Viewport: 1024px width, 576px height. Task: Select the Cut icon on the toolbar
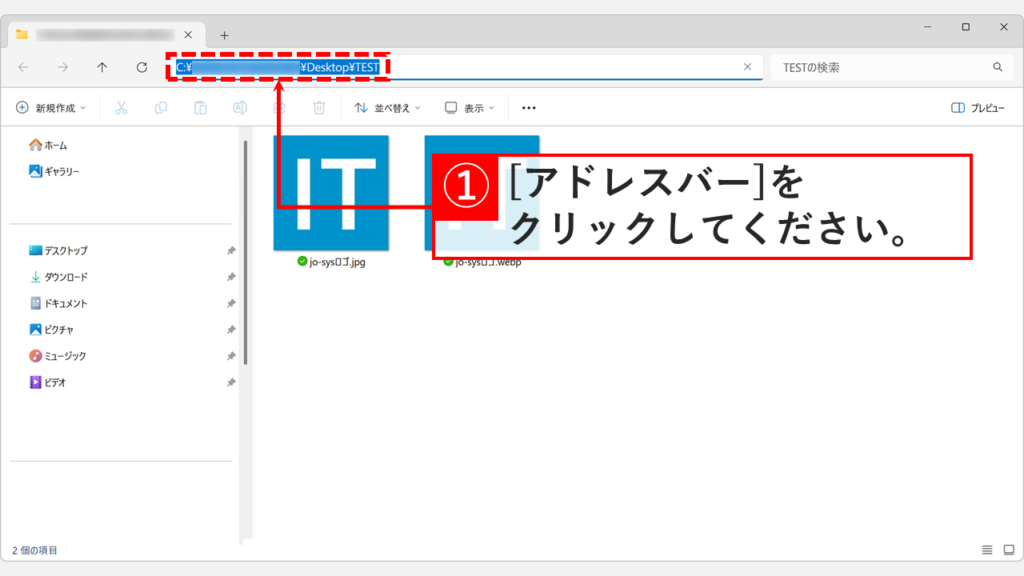[121, 107]
